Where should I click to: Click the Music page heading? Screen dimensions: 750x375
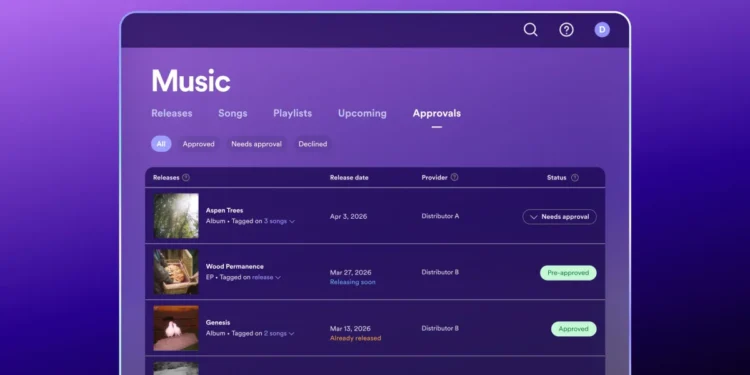click(191, 81)
